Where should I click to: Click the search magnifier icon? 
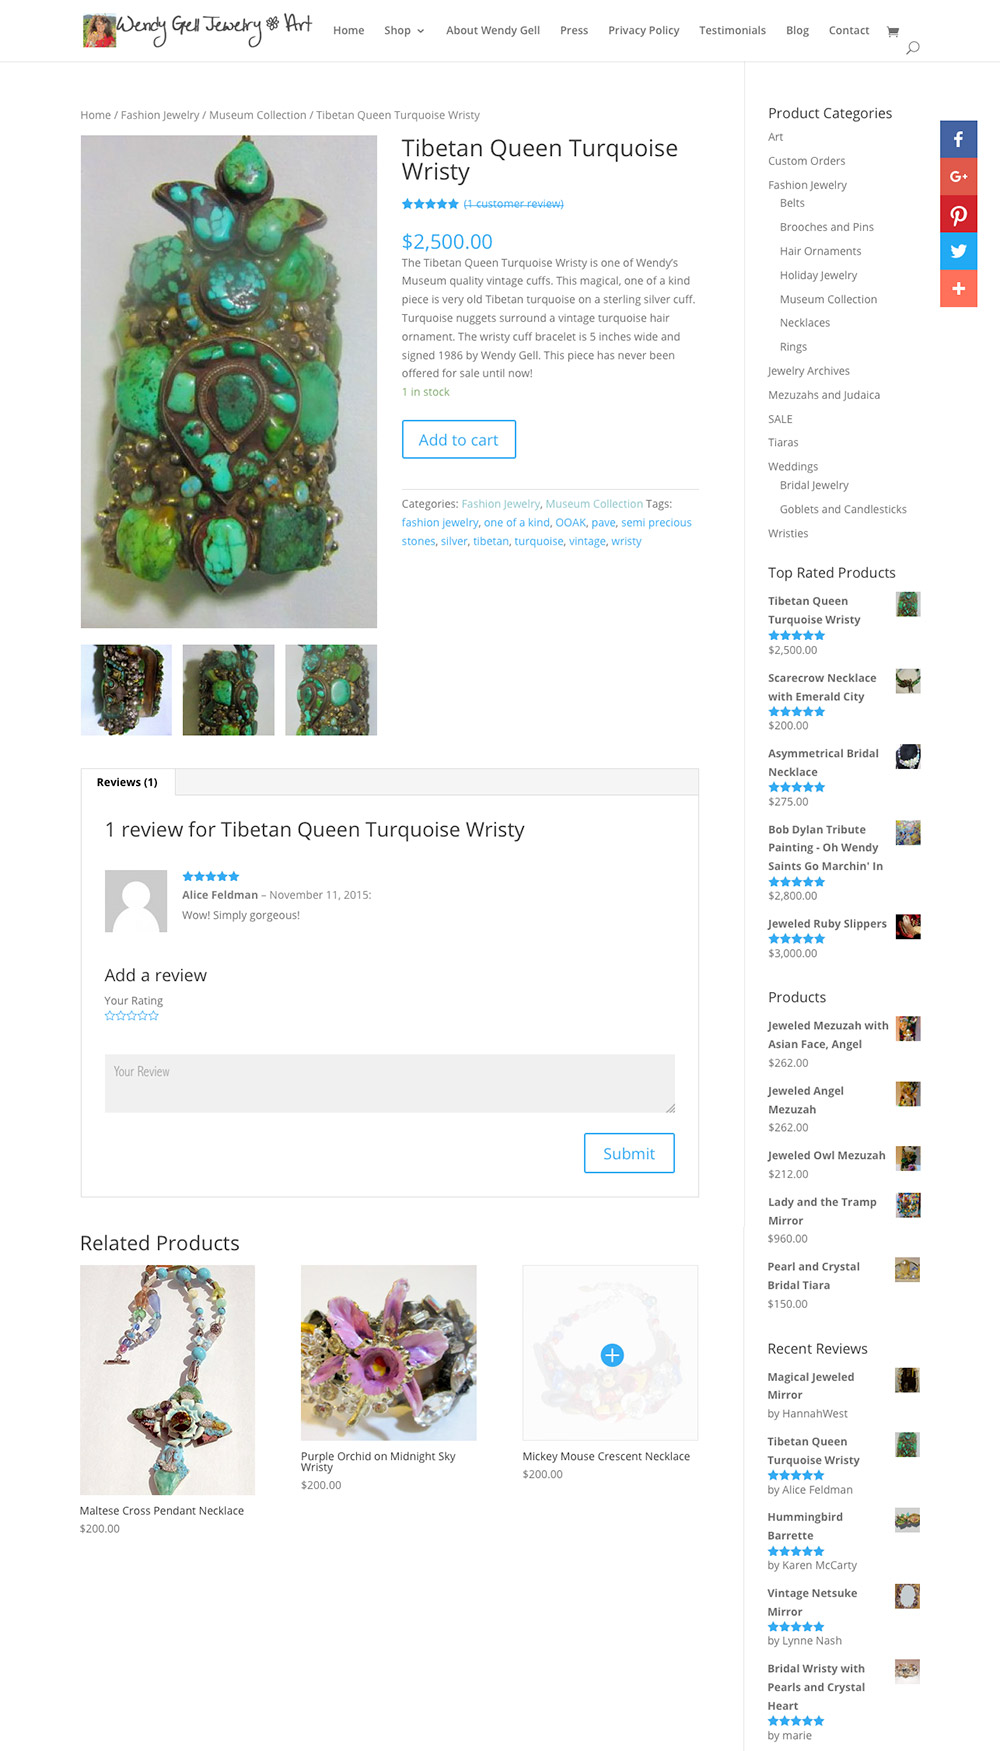coord(912,48)
